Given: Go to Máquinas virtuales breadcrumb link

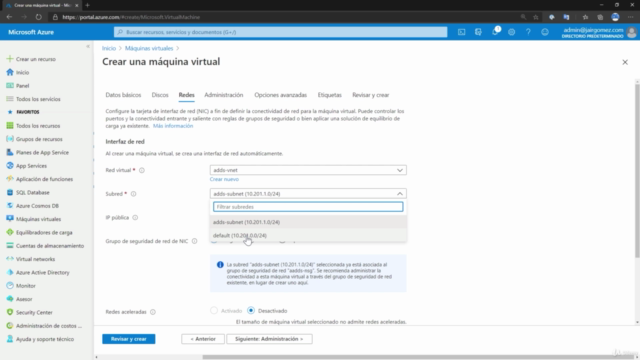Looking at the screenshot, I should coord(149,48).
